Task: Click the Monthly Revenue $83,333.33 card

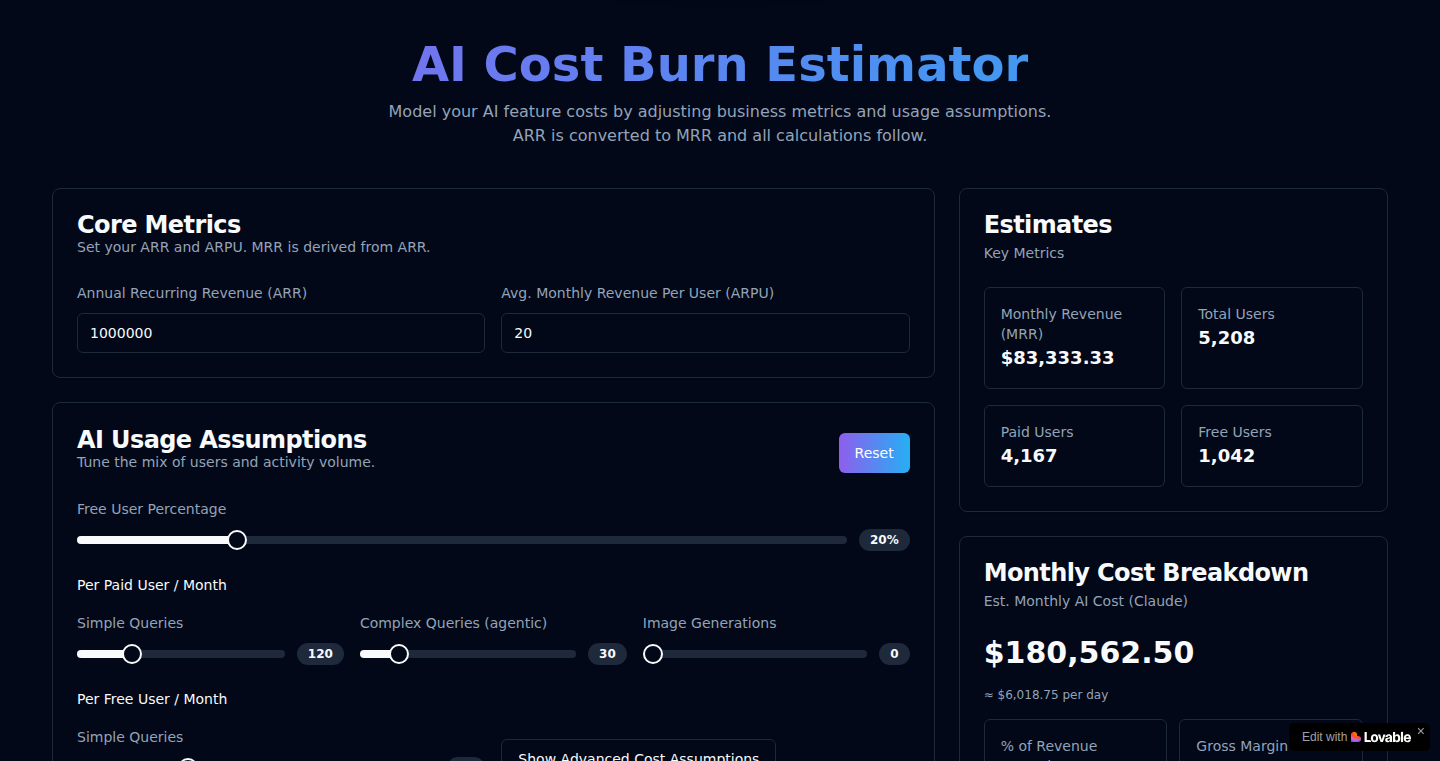Action: (x=1074, y=338)
